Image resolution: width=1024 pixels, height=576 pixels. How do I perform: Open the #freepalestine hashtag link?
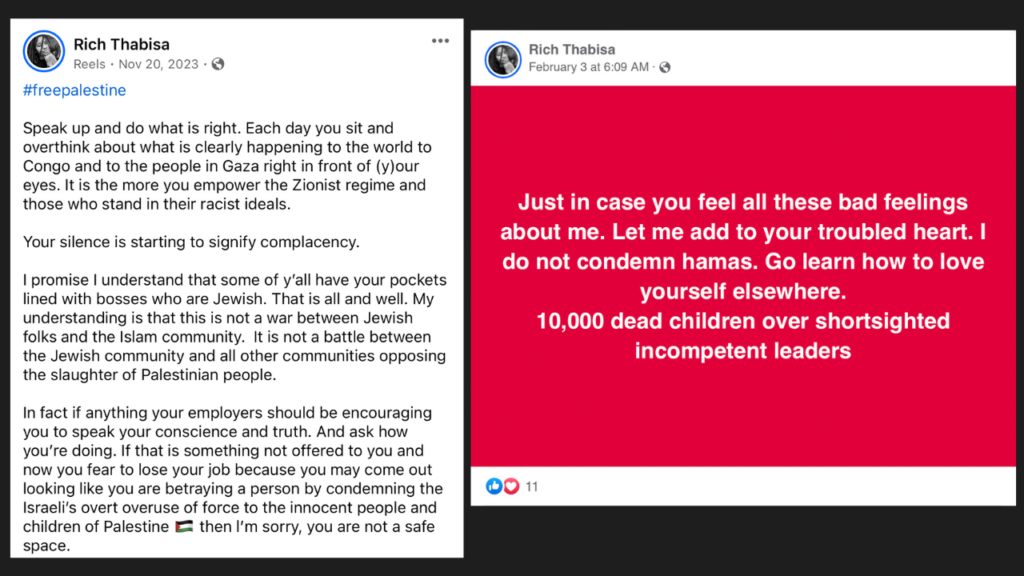click(73, 90)
